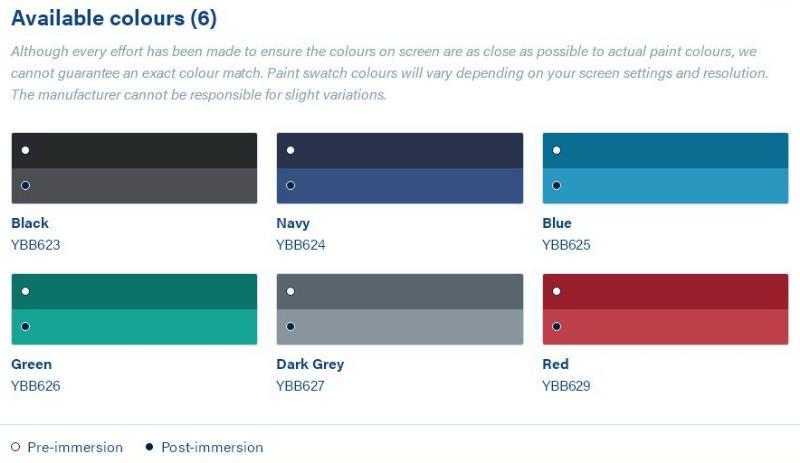Pick the Dark Grey pre-immersion swatch

pos(399,291)
